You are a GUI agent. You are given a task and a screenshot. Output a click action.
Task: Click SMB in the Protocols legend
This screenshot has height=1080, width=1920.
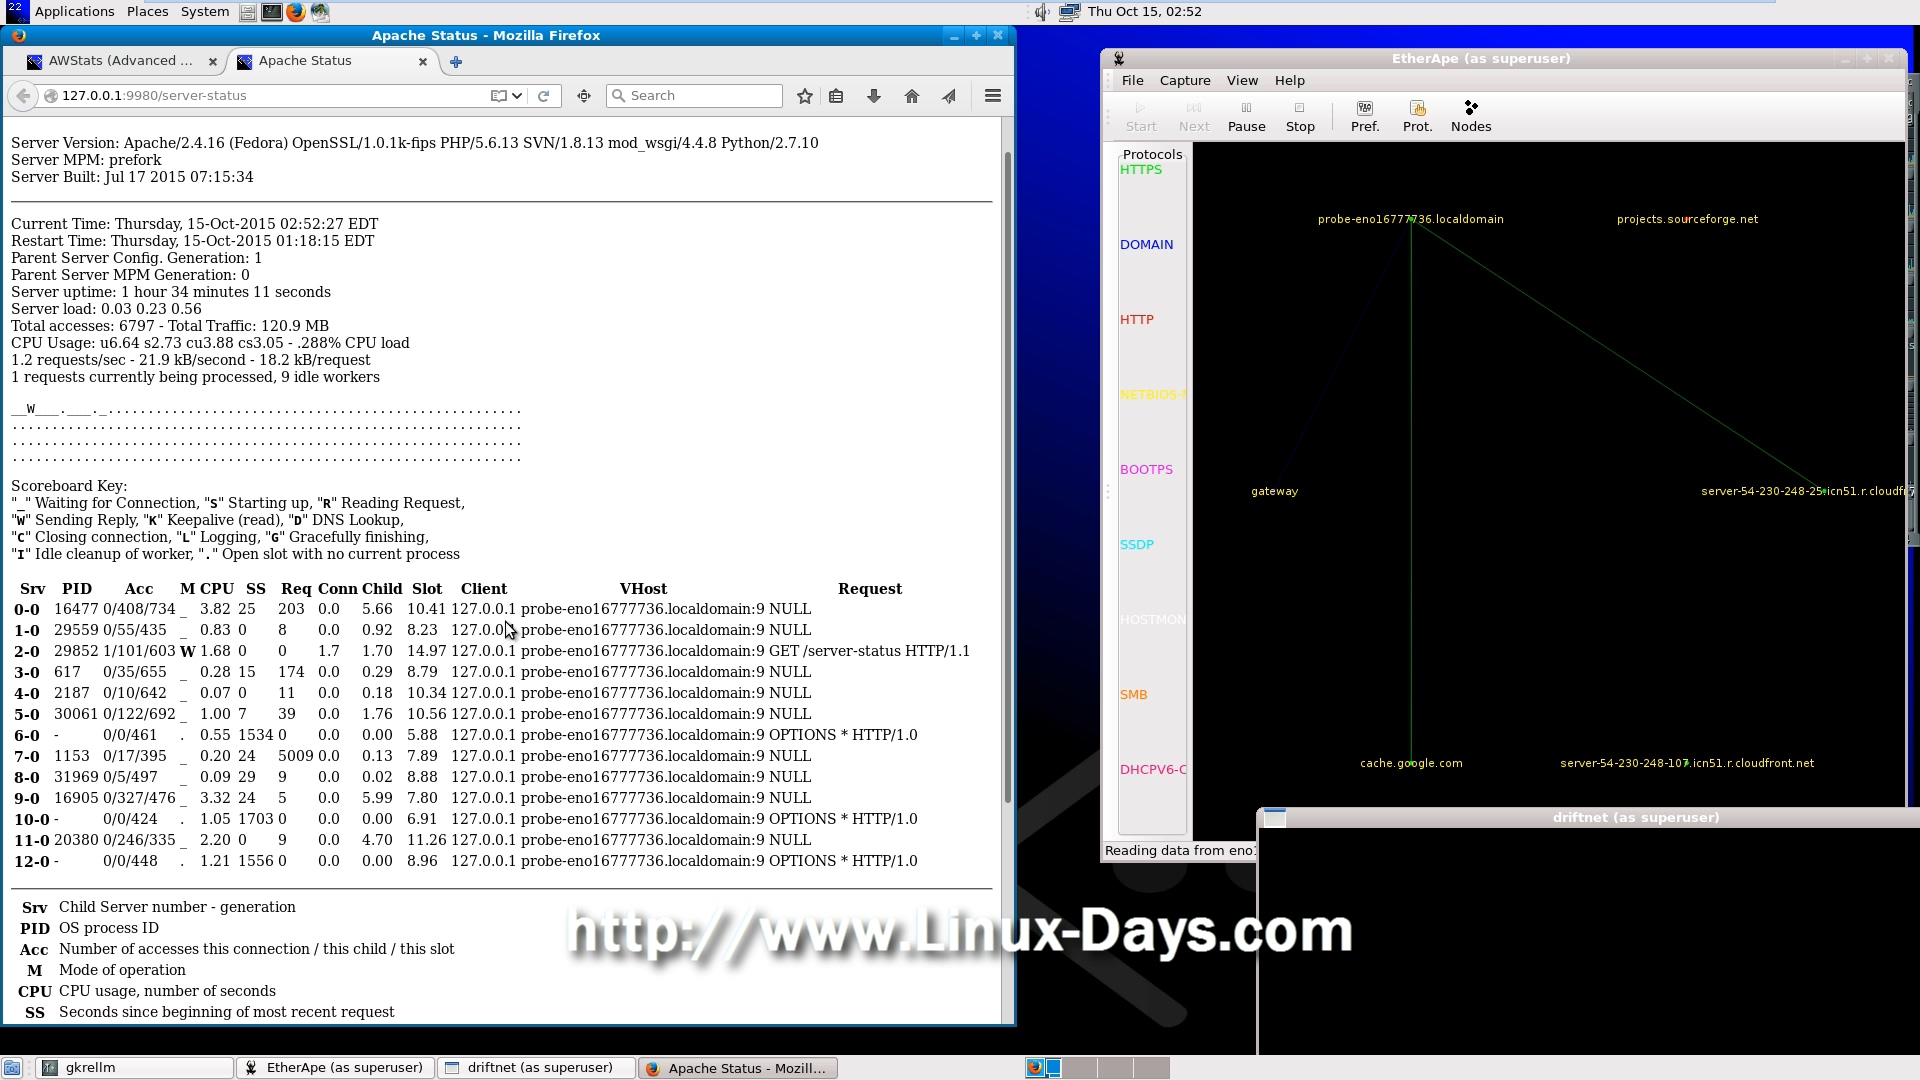coord(1133,695)
